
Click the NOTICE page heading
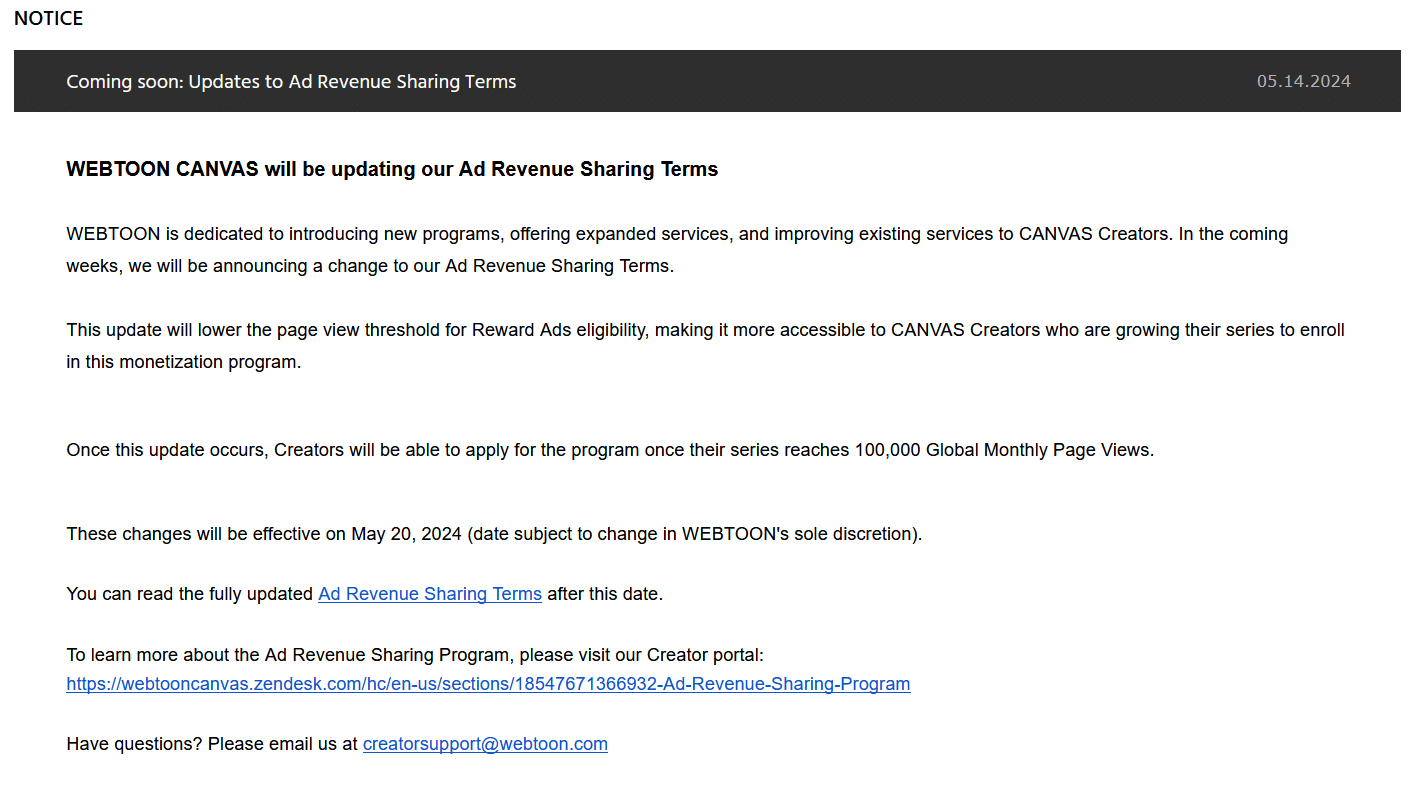[48, 18]
